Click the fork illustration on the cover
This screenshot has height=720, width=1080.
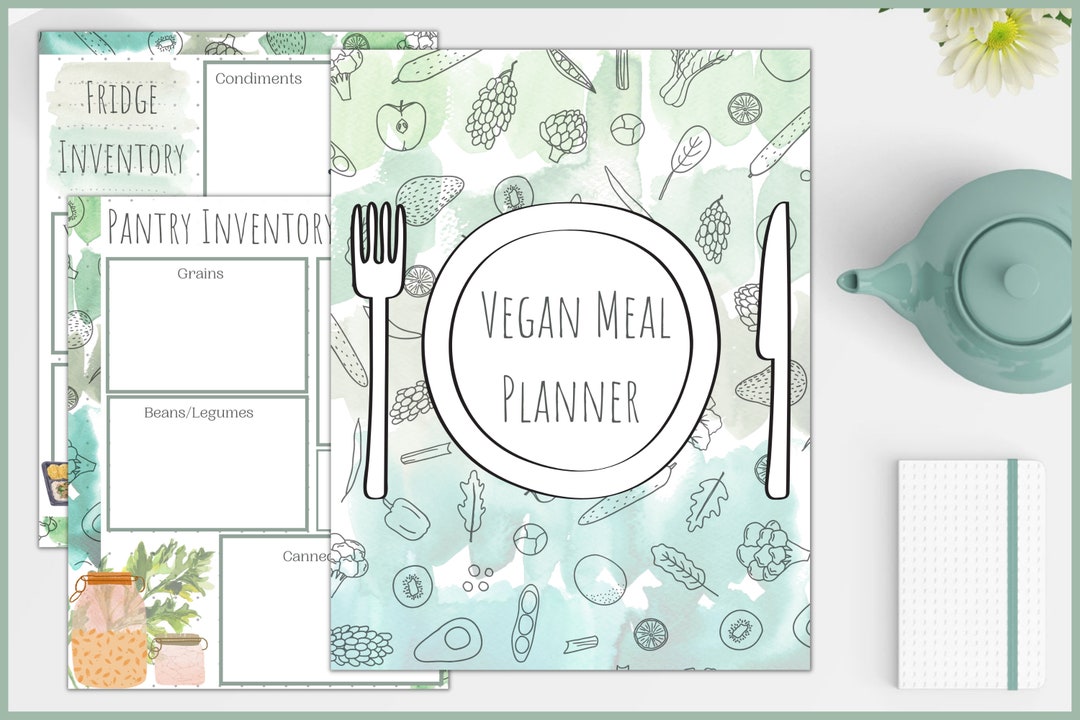[377, 350]
